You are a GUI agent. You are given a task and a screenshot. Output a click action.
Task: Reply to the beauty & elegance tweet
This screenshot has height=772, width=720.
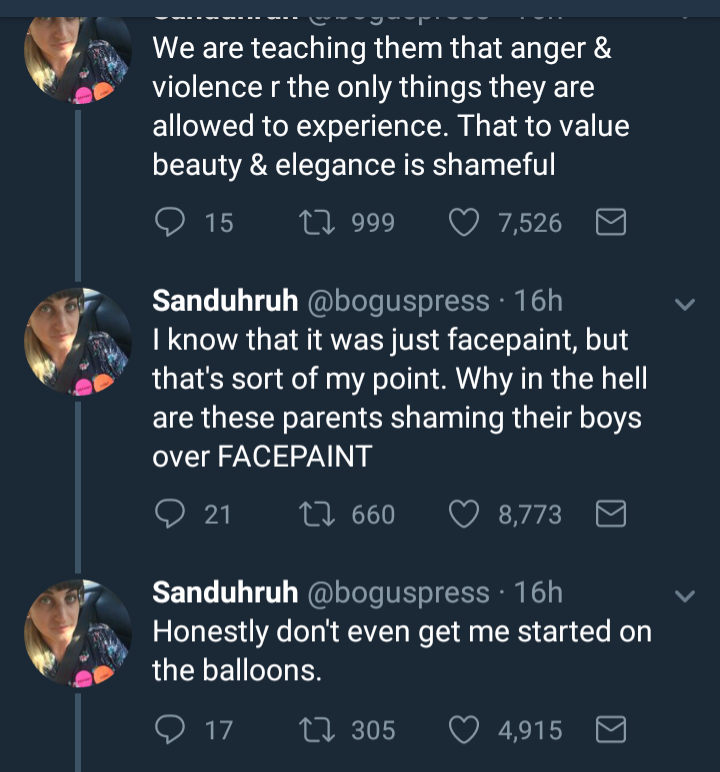pyautogui.click(x=169, y=222)
